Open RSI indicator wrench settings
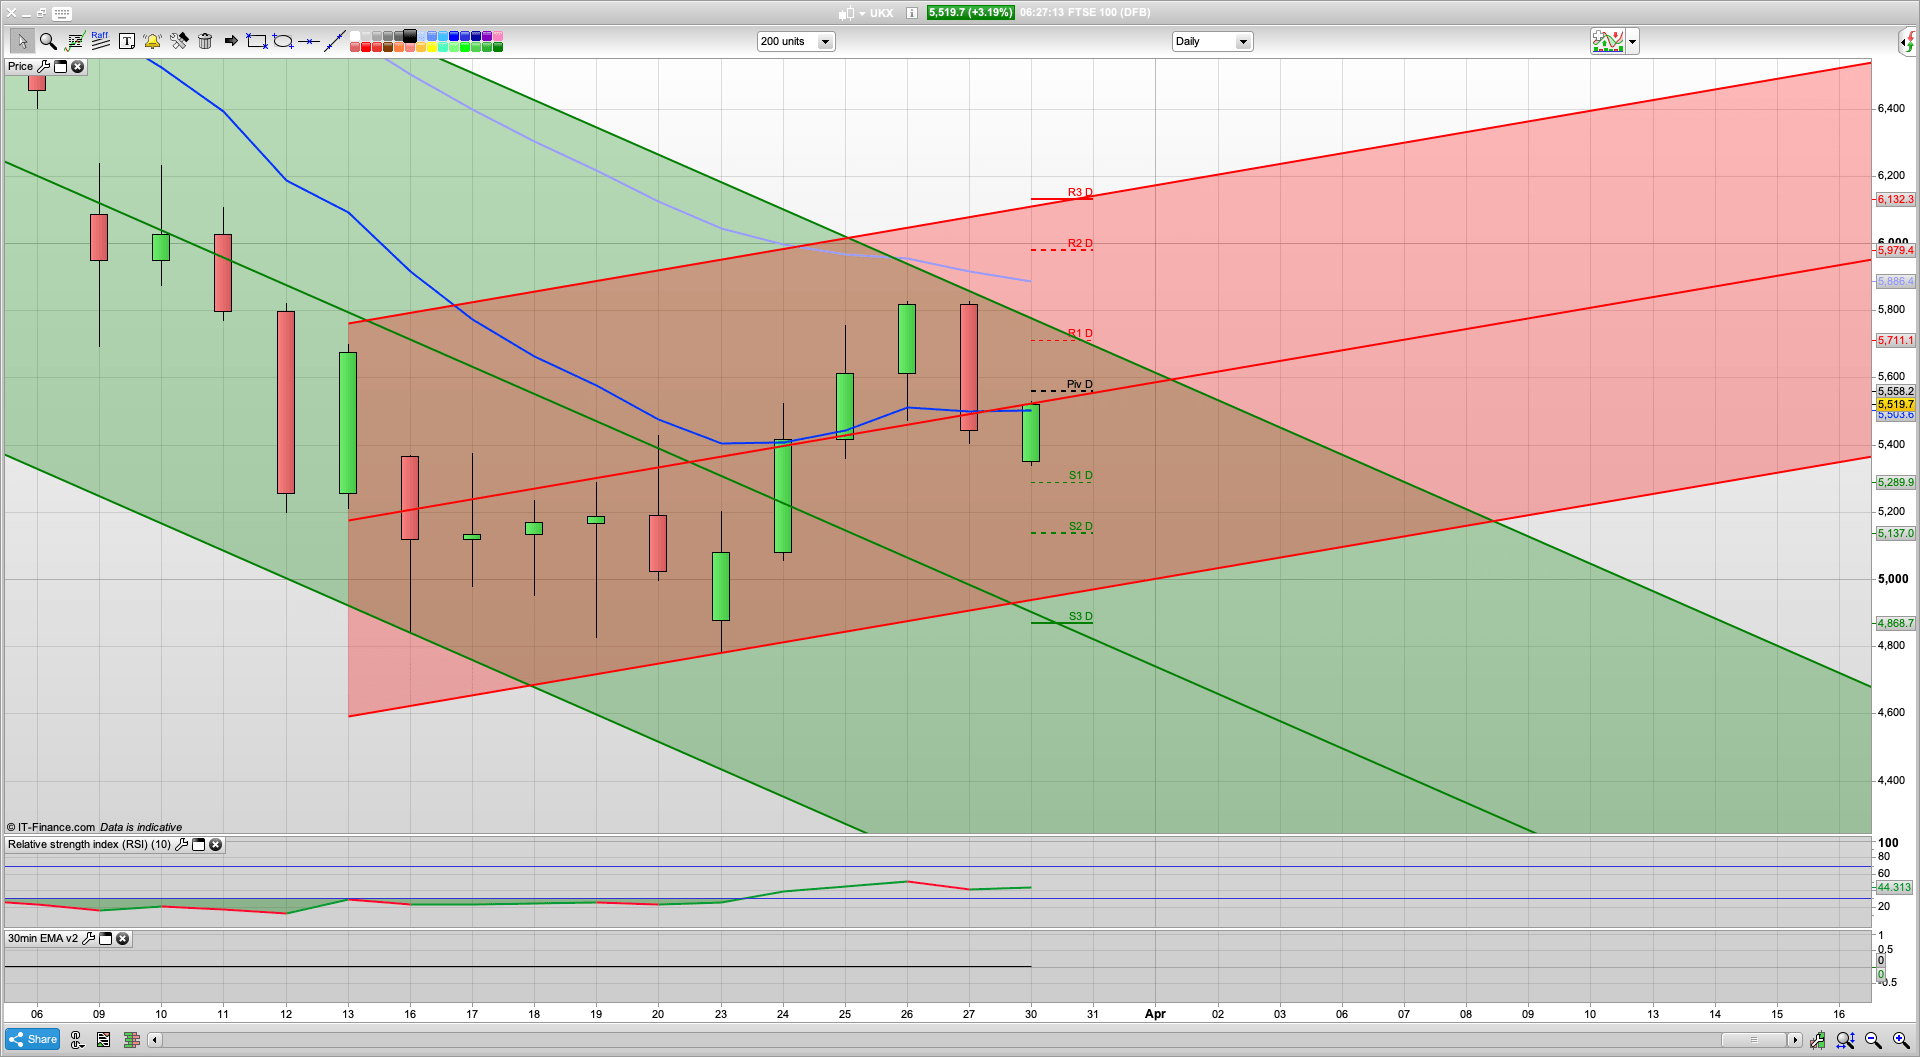This screenshot has height=1057, width=1920. point(181,844)
